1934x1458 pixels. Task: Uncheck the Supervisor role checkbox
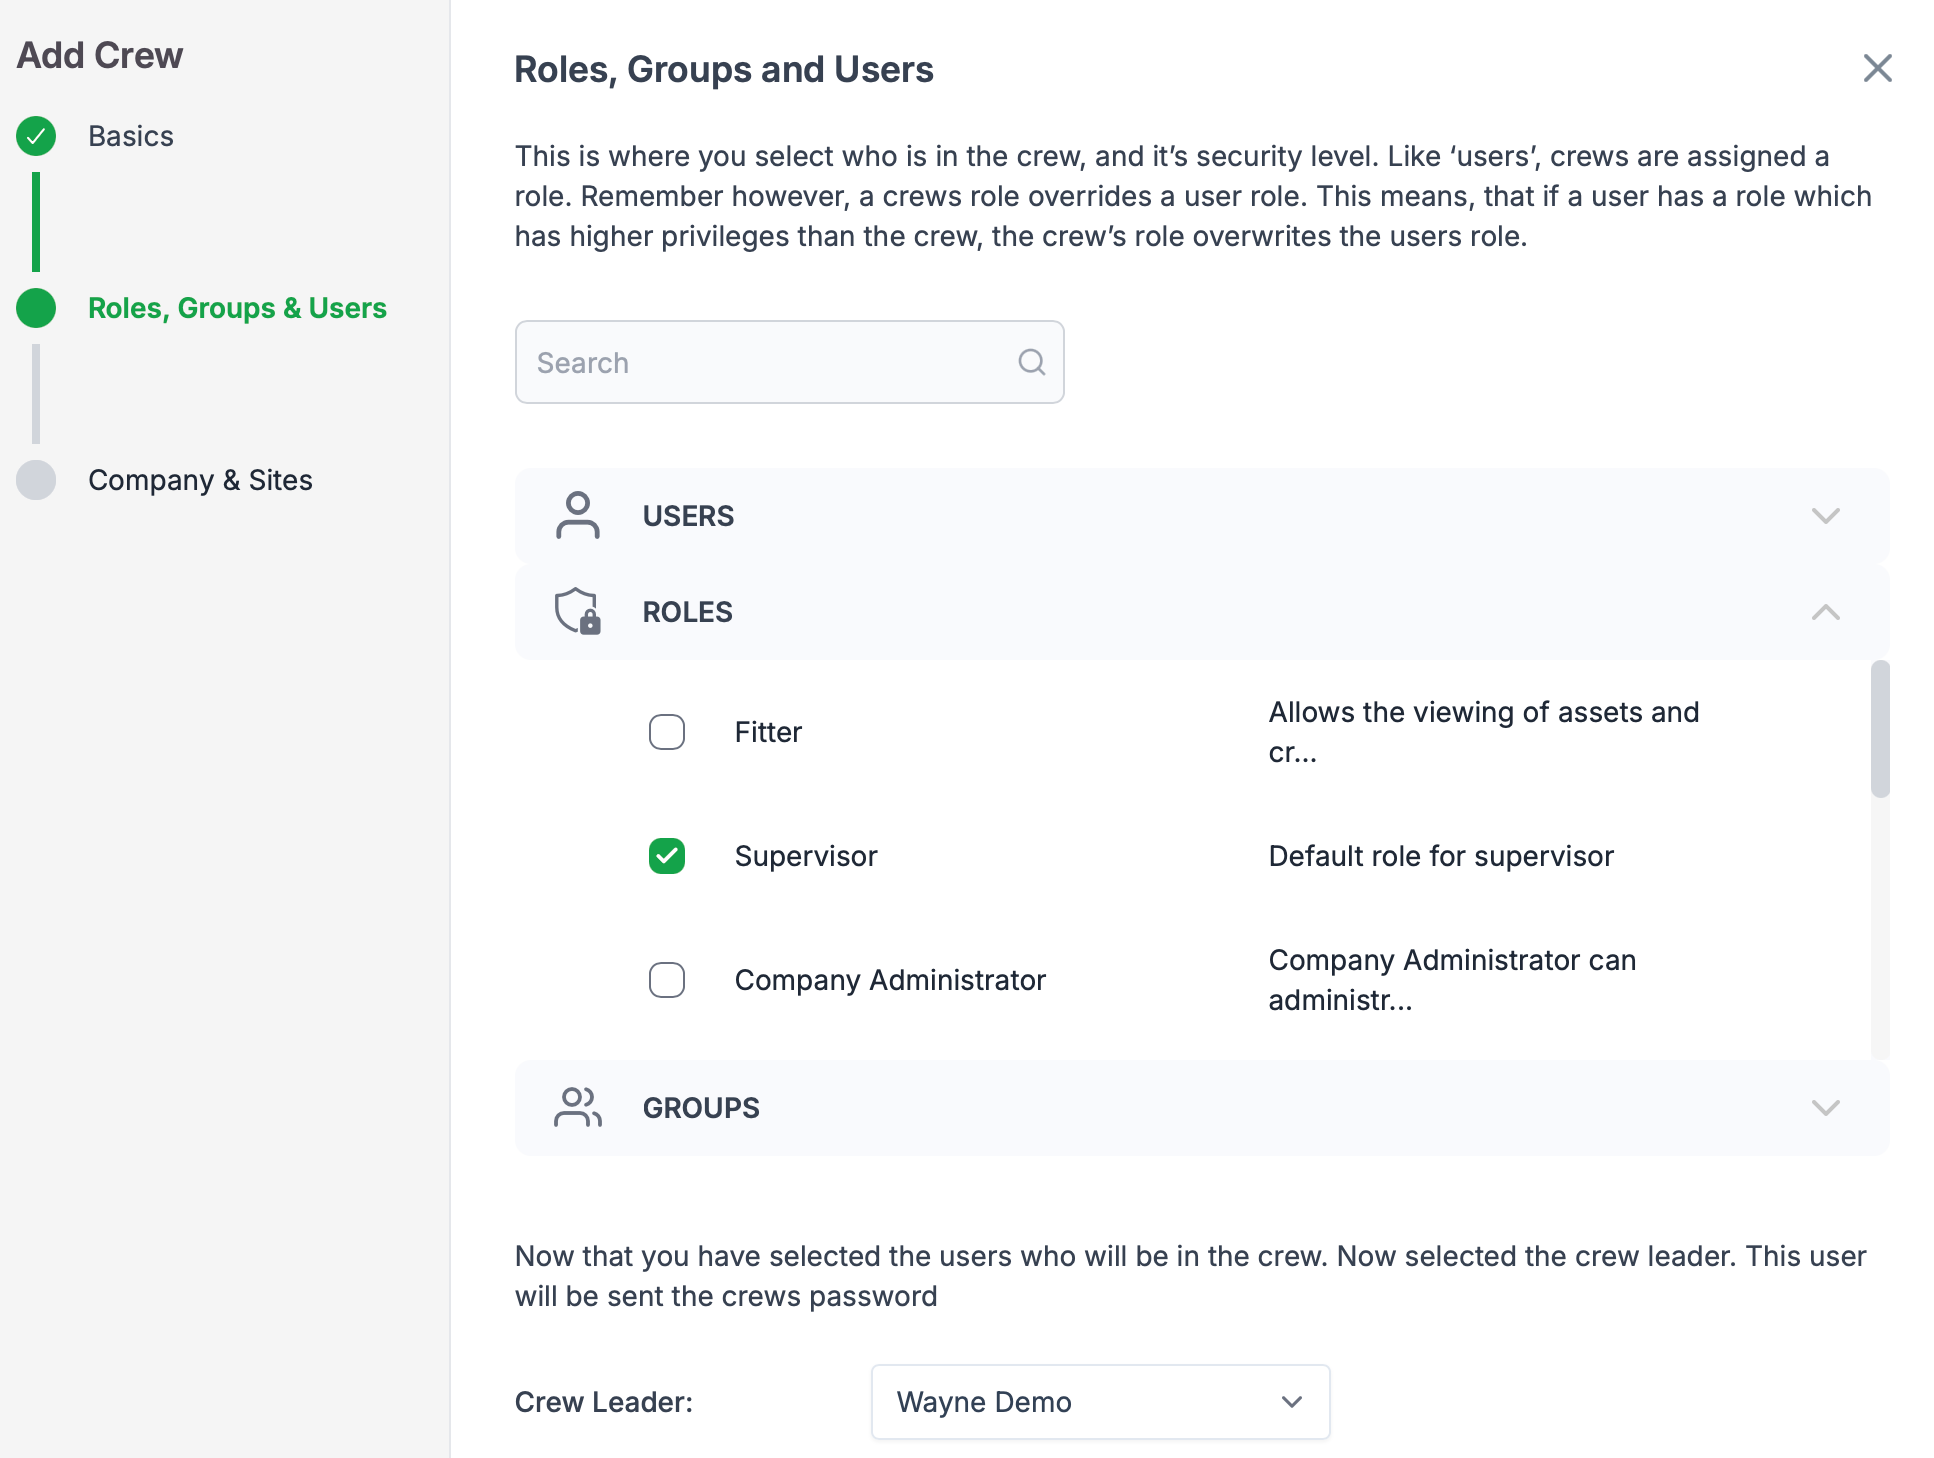tap(667, 856)
